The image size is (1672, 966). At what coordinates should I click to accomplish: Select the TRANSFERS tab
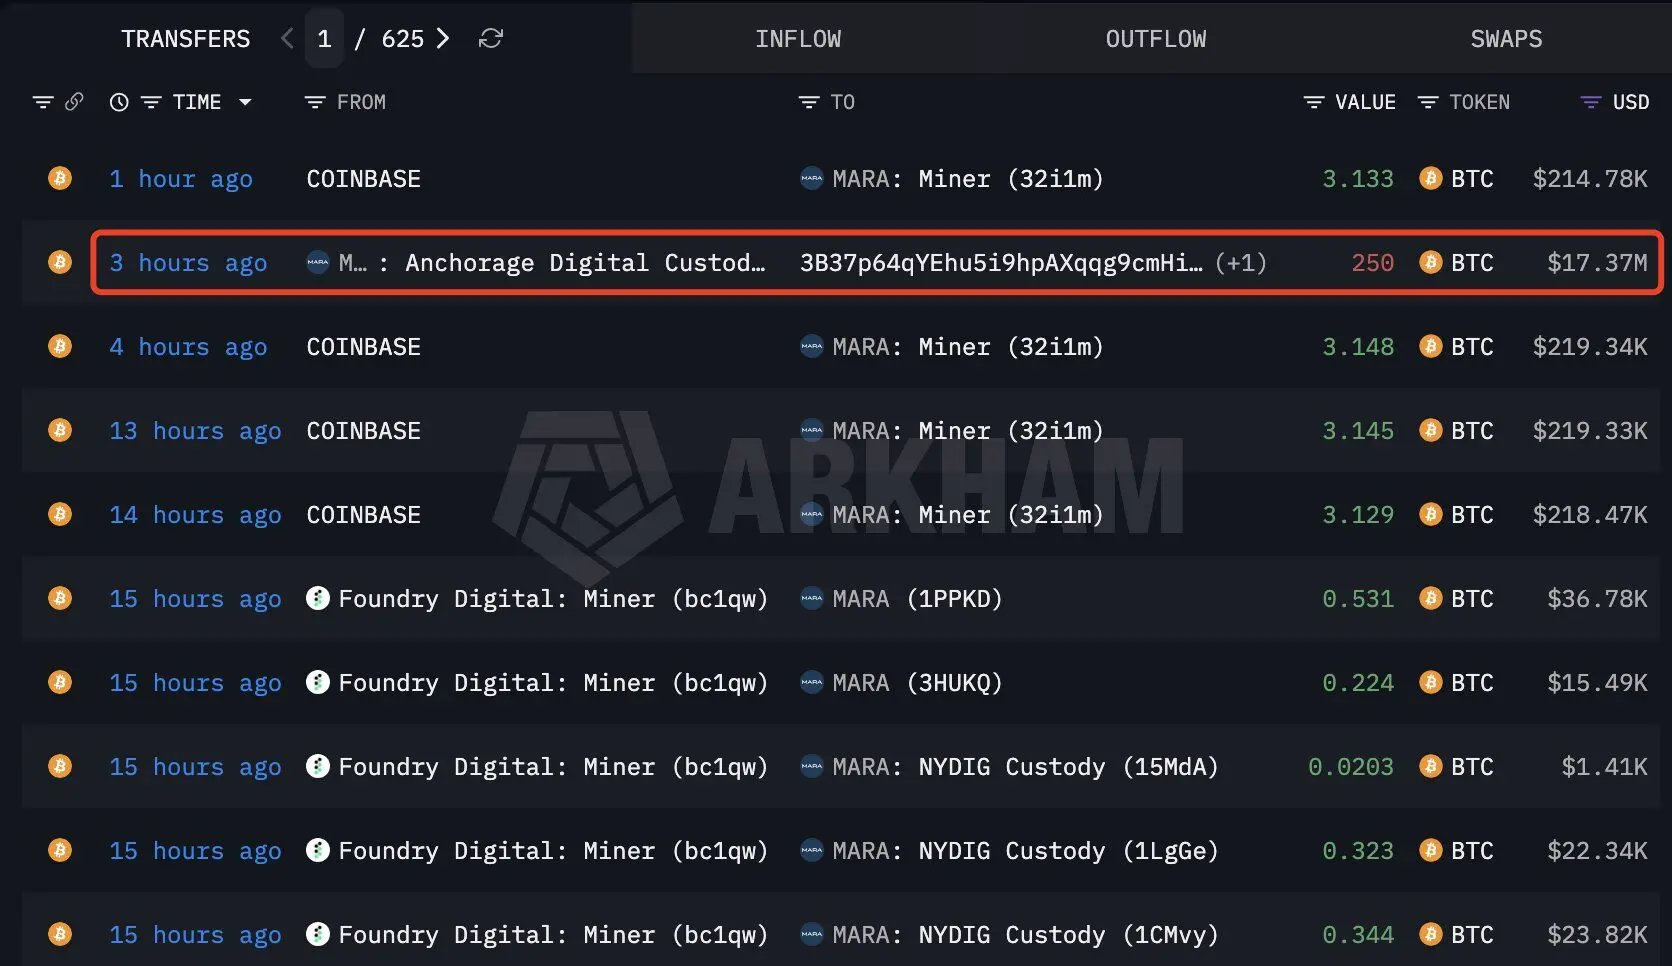(186, 39)
